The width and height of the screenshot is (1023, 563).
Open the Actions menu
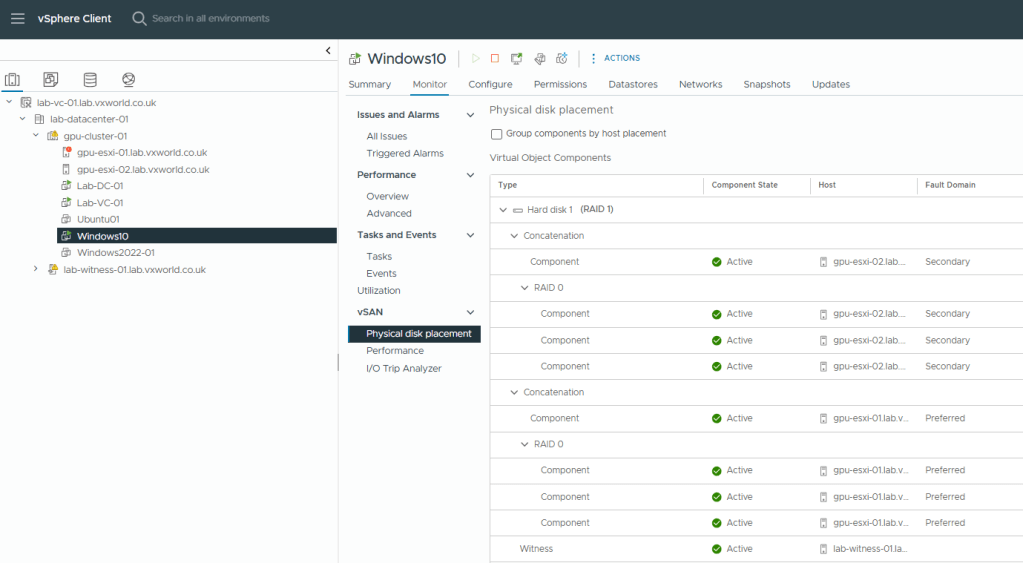click(x=615, y=59)
